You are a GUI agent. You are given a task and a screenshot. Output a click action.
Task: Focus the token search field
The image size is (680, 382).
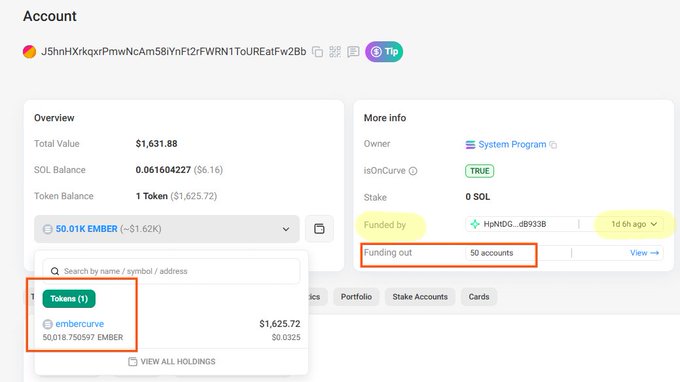(171, 271)
